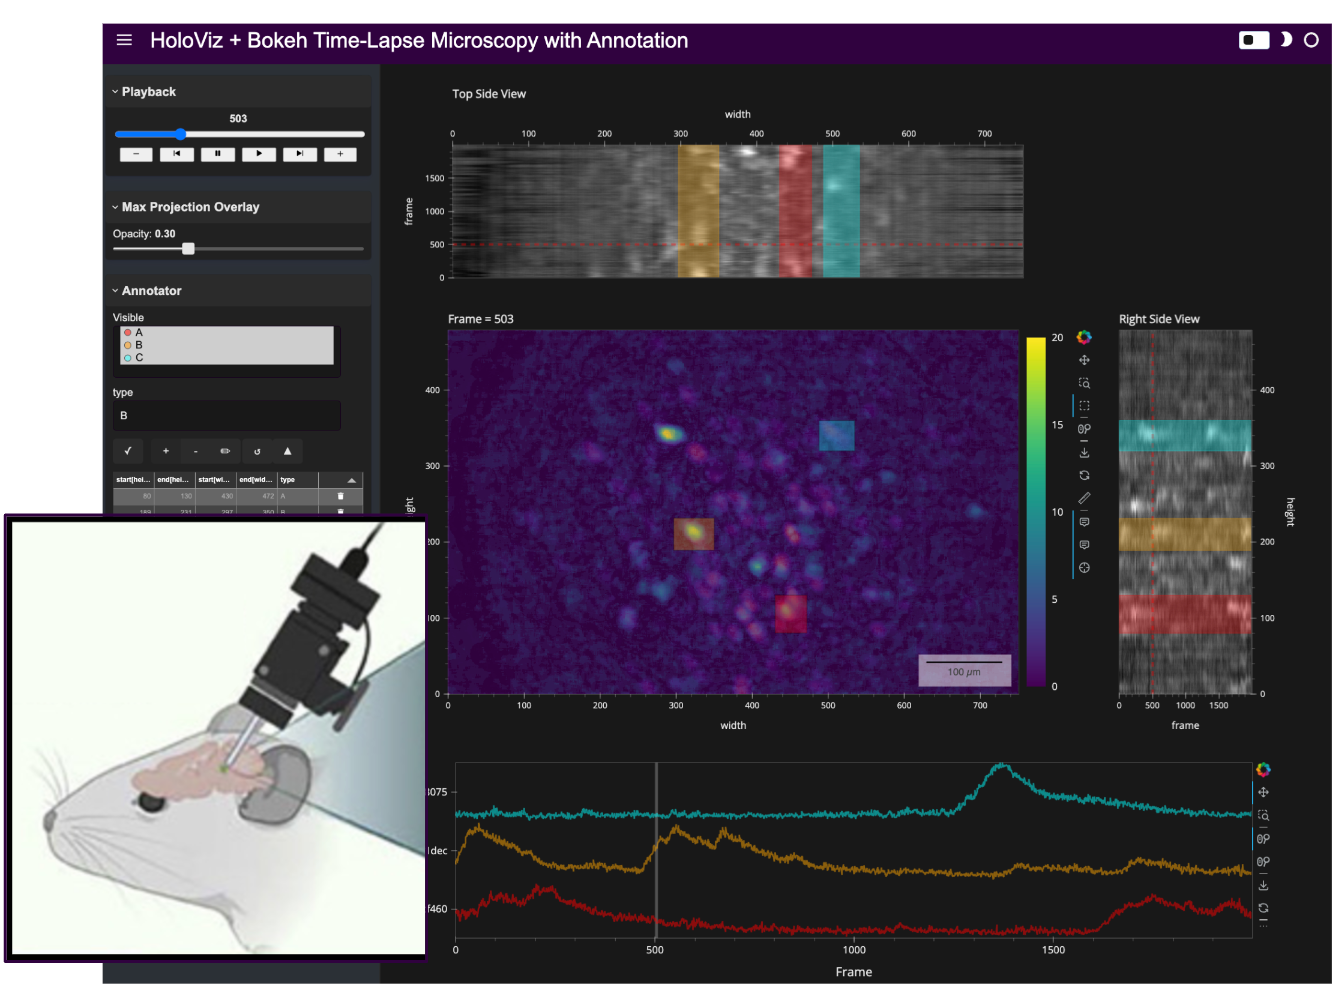Activate the Box Zoom tool on the image plot

tap(1084, 383)
